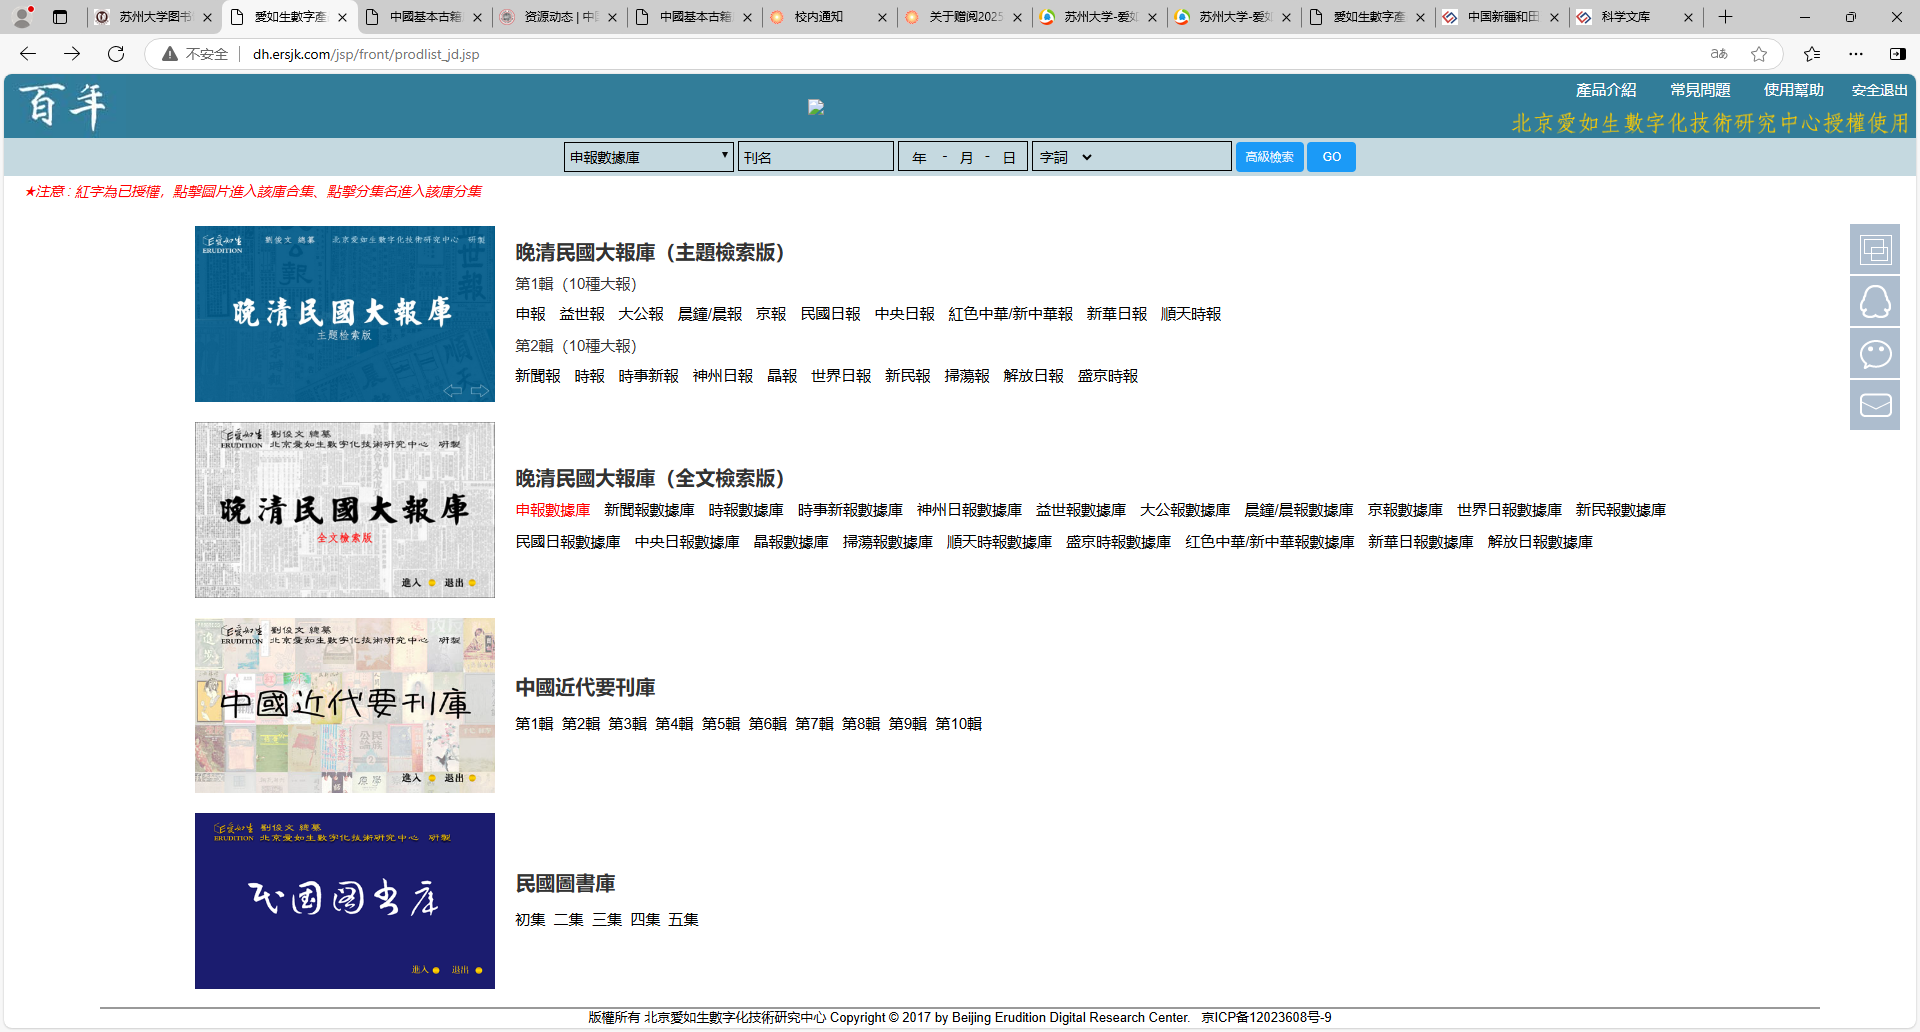The height and width of the screenshot is (1032, 1920).
Task: Click the 年-月-日 date input field
Action: tap(963, 157)
